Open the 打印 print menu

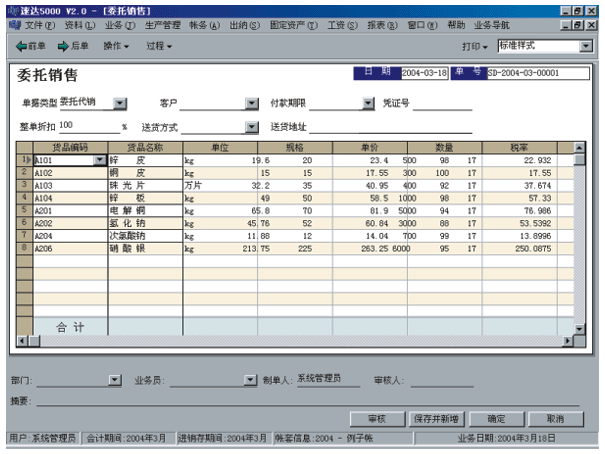coord(474,46)
